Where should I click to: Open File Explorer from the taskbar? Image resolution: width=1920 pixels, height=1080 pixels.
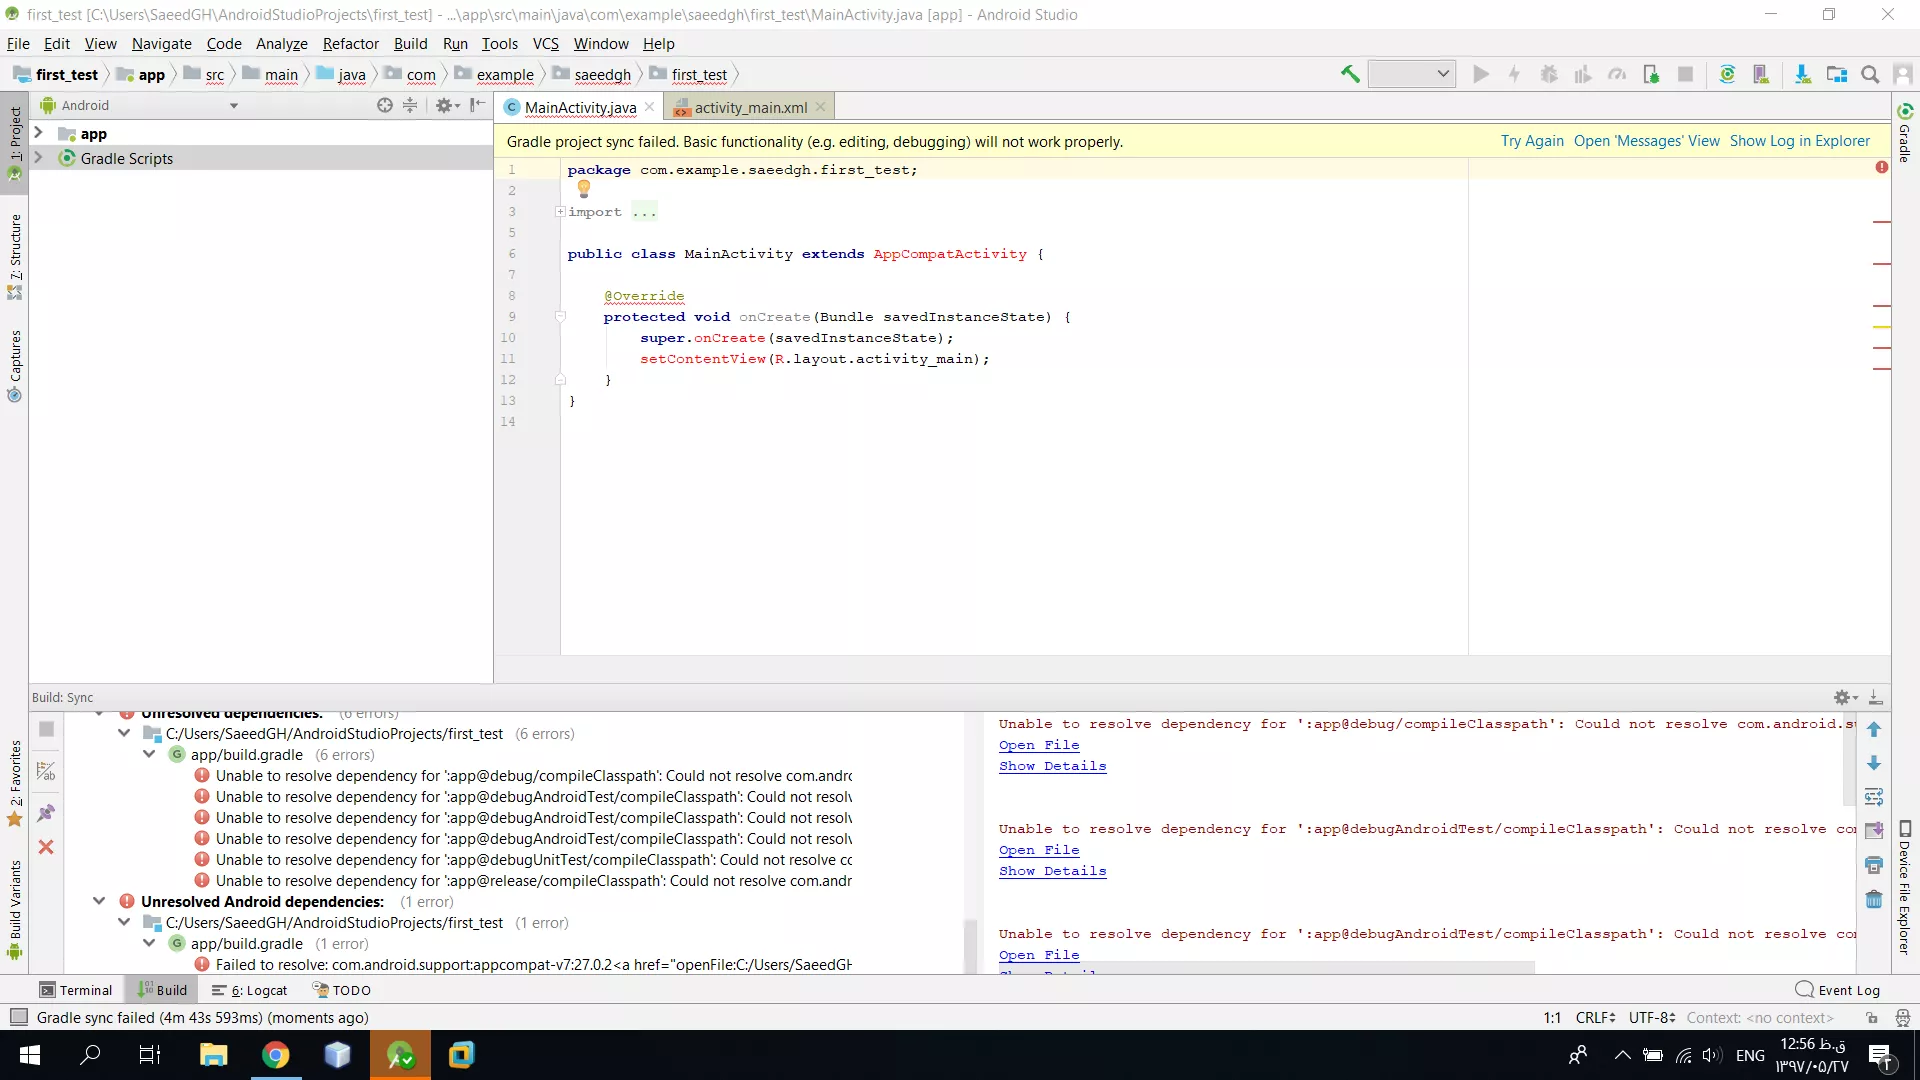click(x=213, y=1055)
